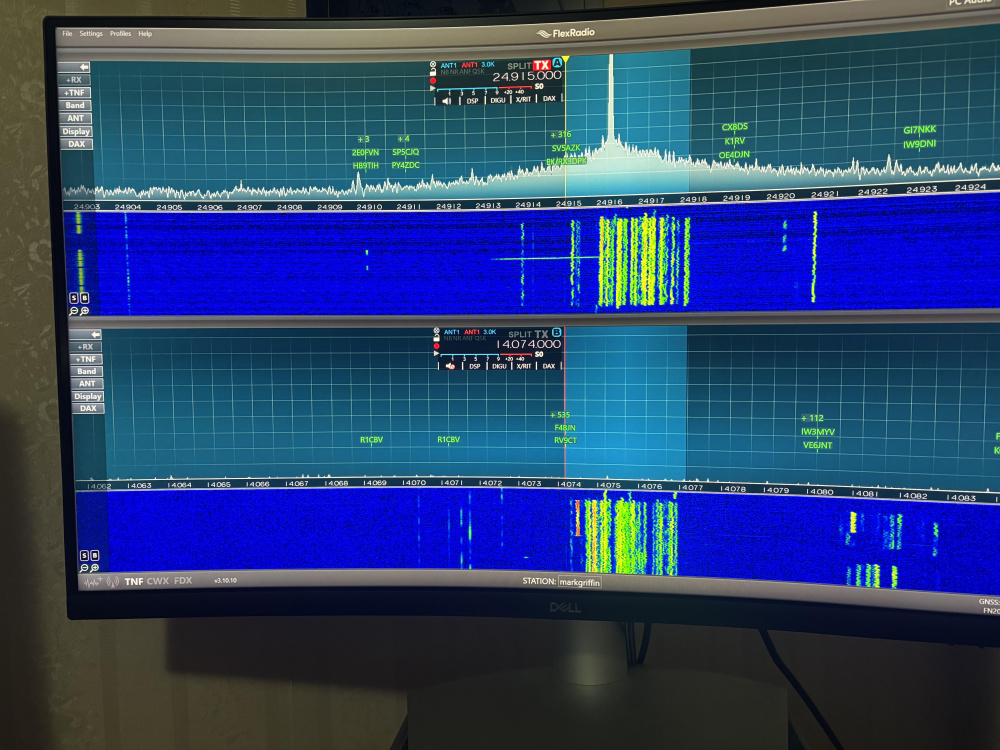Open slice A 3.0K filter width selector

[488, 64]
